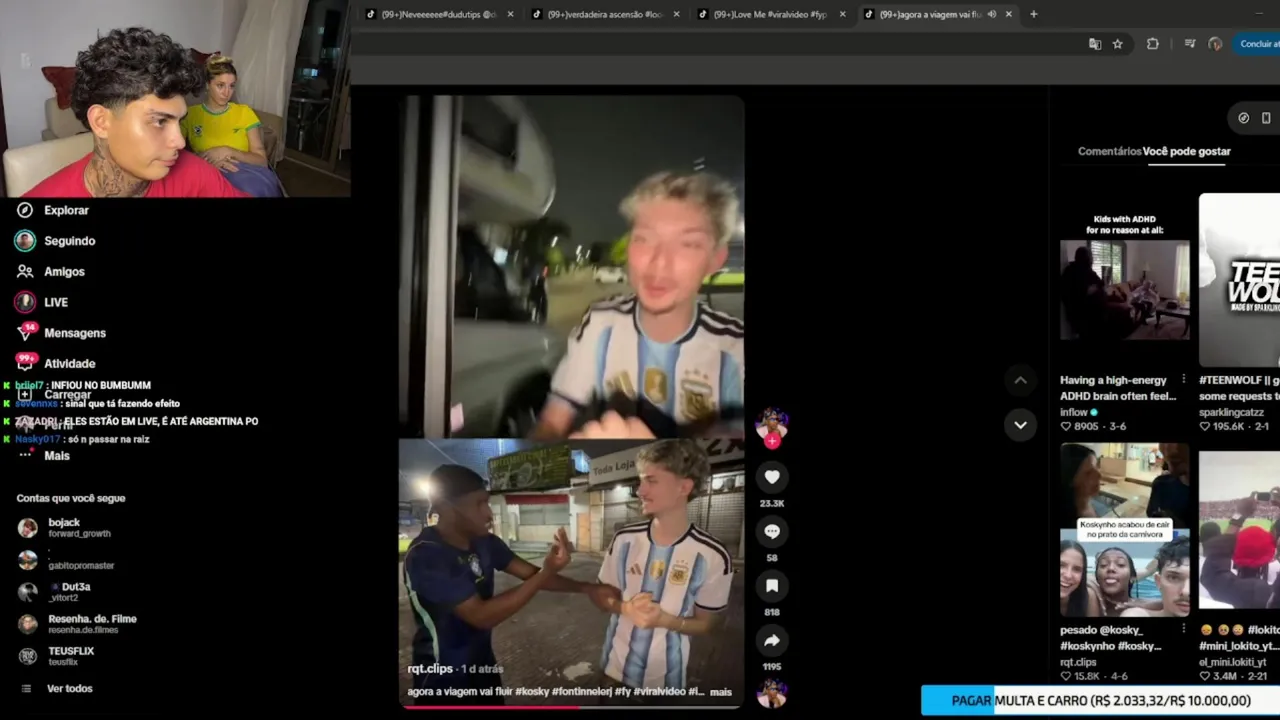Close the 'verdadeira ascensão' tab
The width and height of the screenshot is (1280, 720).
click(x=676, y=14)
